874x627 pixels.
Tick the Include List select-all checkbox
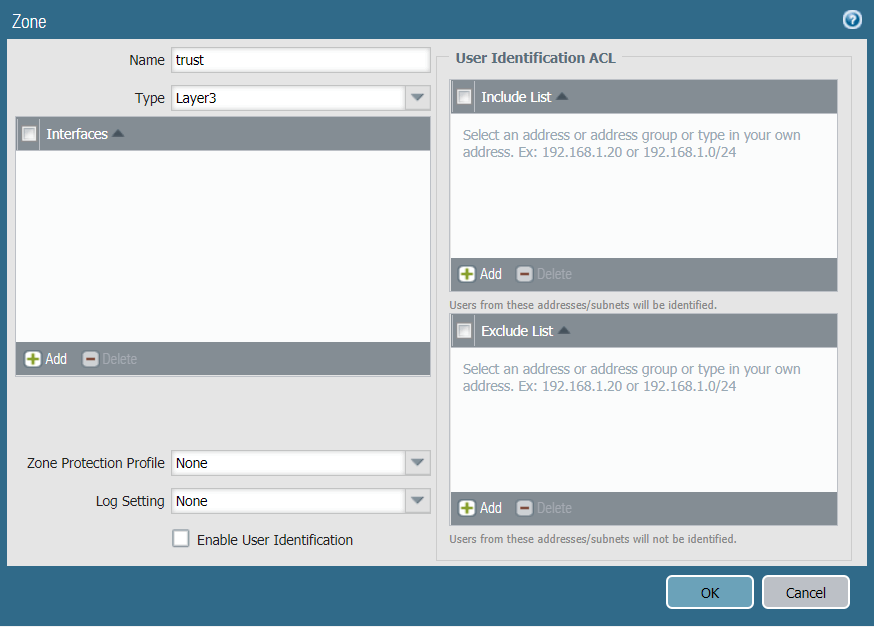click(x=464, y=97)
